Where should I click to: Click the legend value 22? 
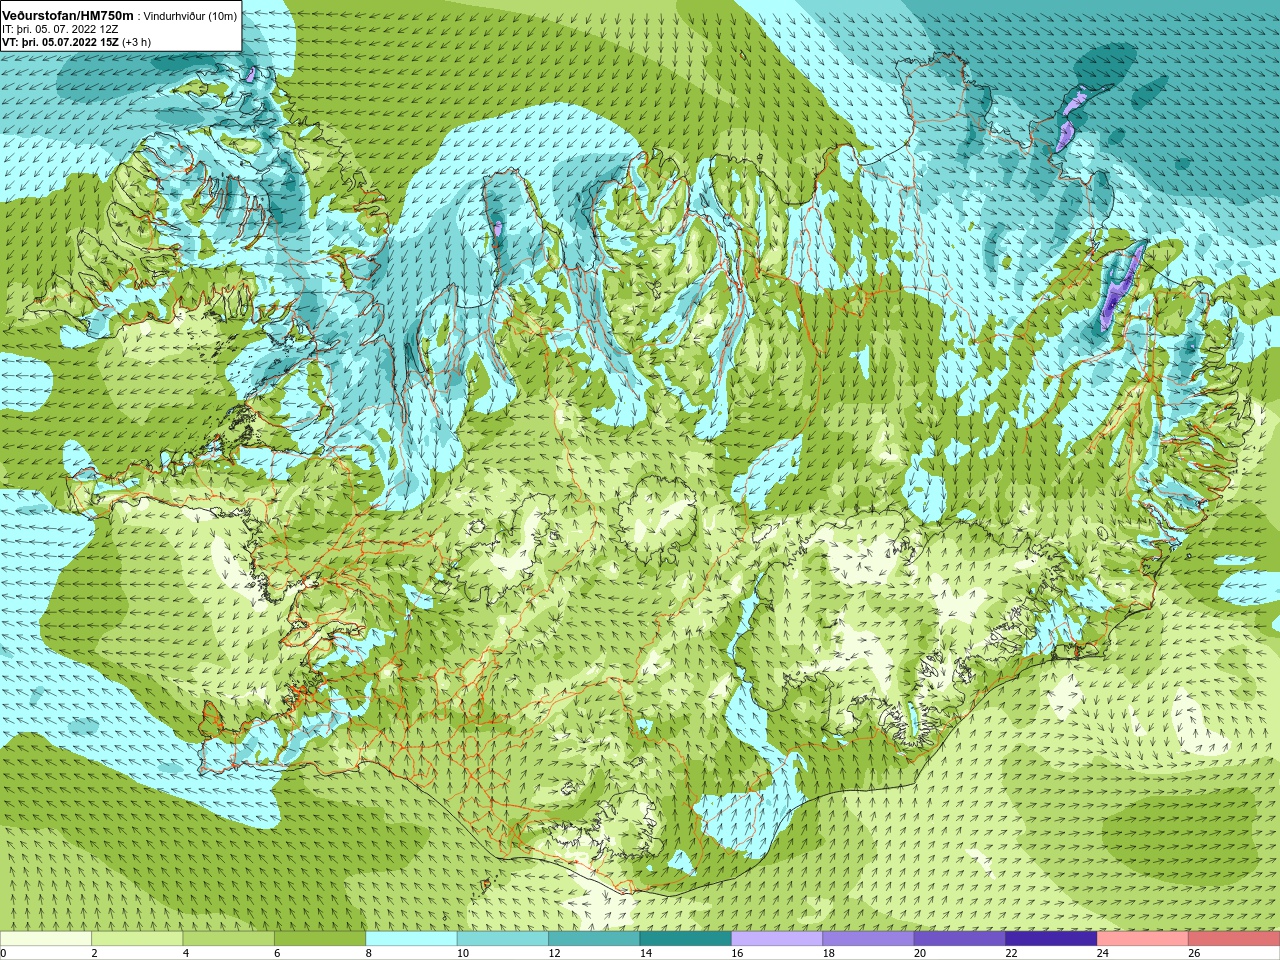click(x=1011, y=953)
